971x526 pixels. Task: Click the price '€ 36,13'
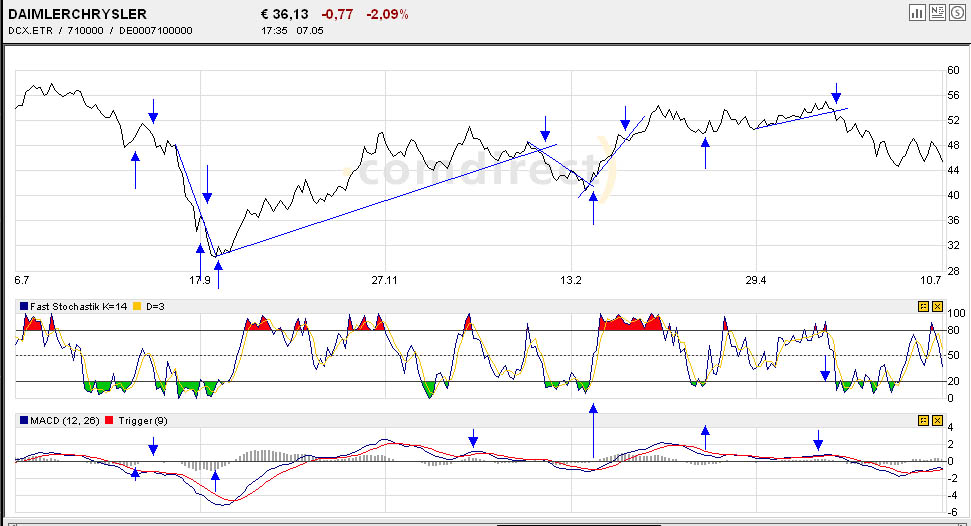[x=285, y=14]
